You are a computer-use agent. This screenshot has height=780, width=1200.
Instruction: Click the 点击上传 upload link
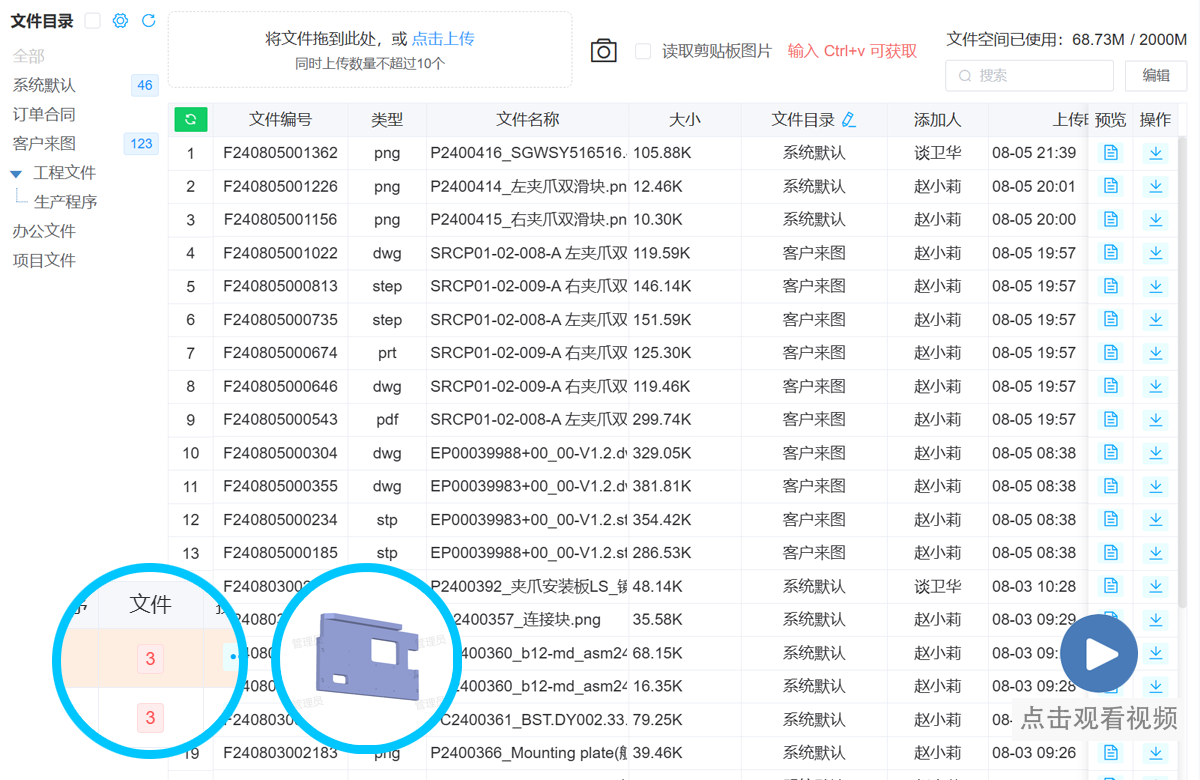[443, 39]
